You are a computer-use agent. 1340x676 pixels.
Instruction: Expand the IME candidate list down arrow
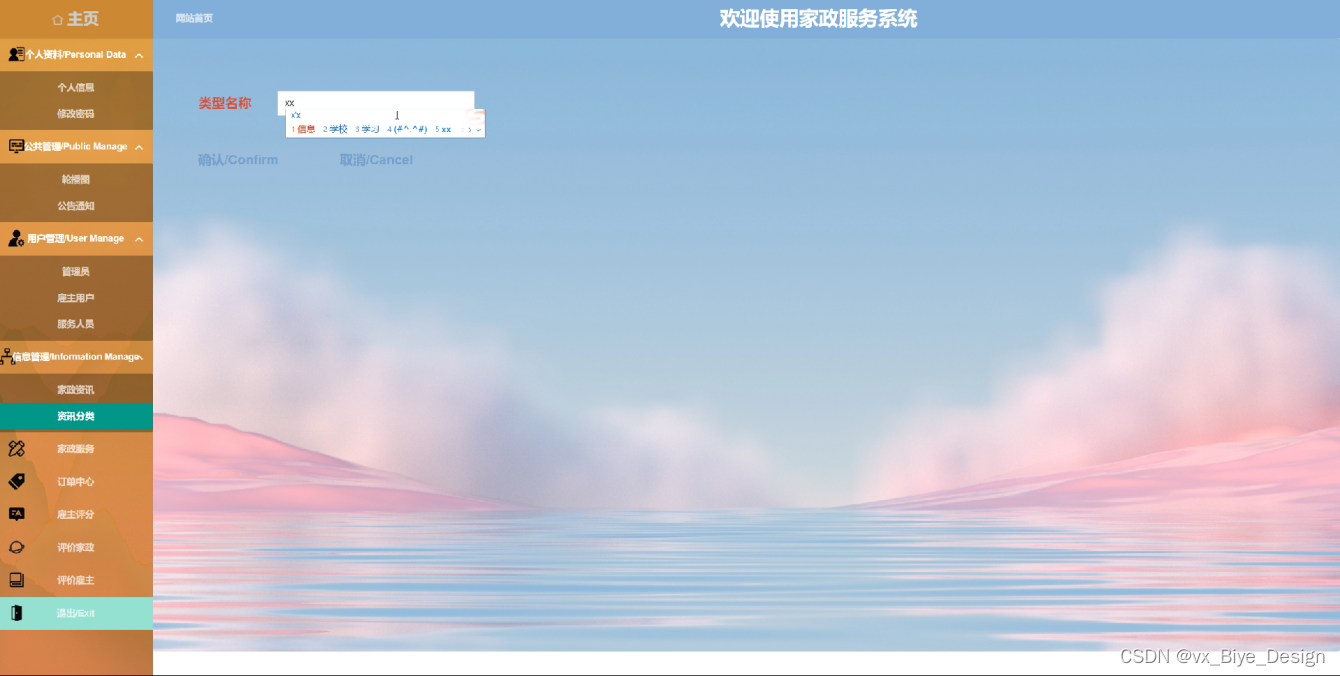(479, 130)
